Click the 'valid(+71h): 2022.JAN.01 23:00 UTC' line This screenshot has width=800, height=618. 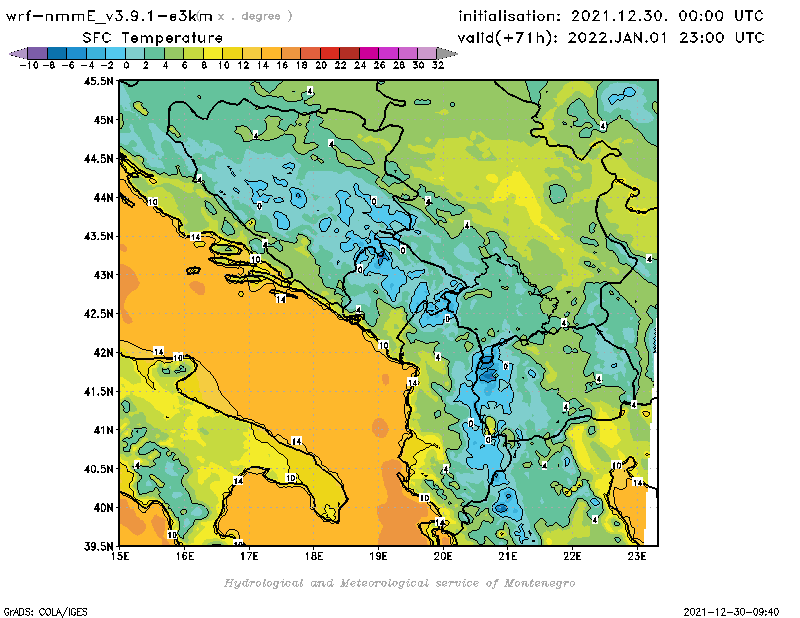(x=611, y=38)
